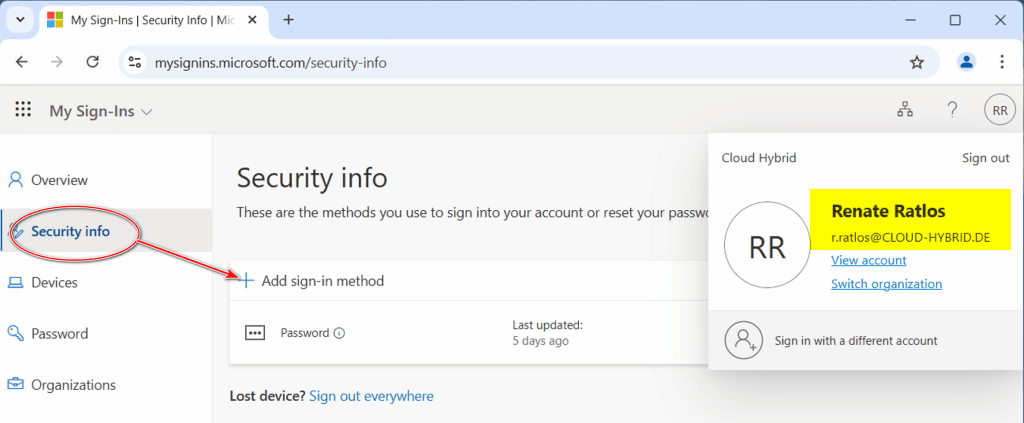Click the browser reload icon

(x=92, y=62)
